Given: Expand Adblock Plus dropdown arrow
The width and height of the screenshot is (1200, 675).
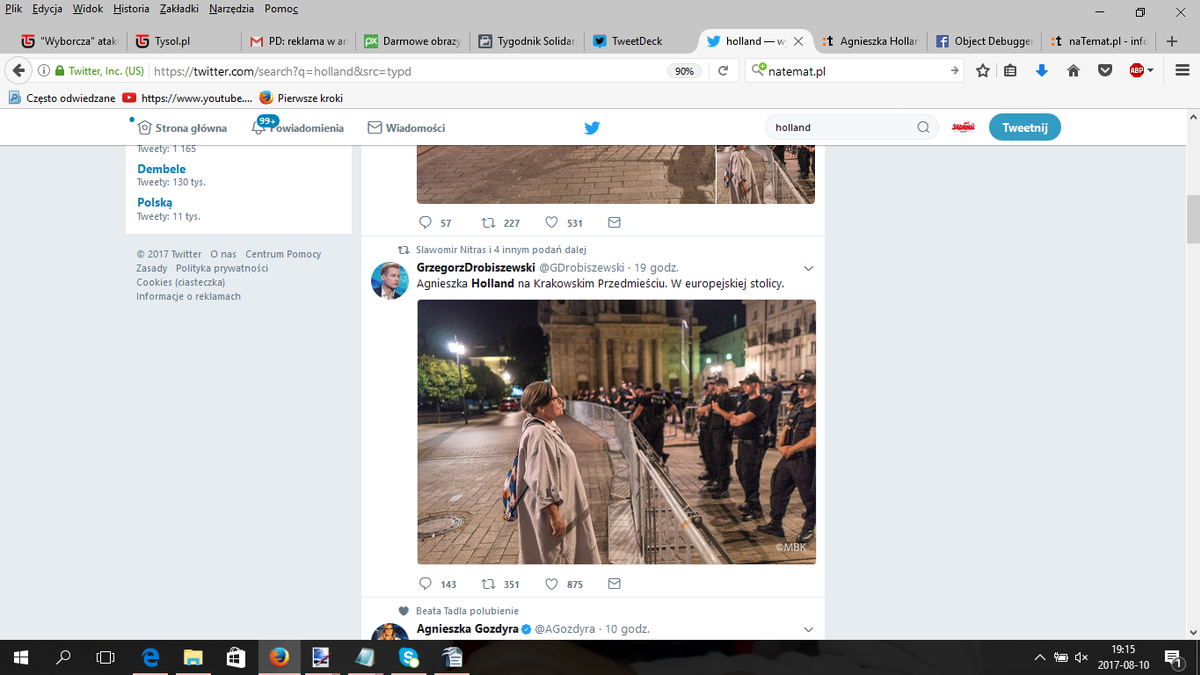Looking at the screenshot, I should coord(1151,71).
